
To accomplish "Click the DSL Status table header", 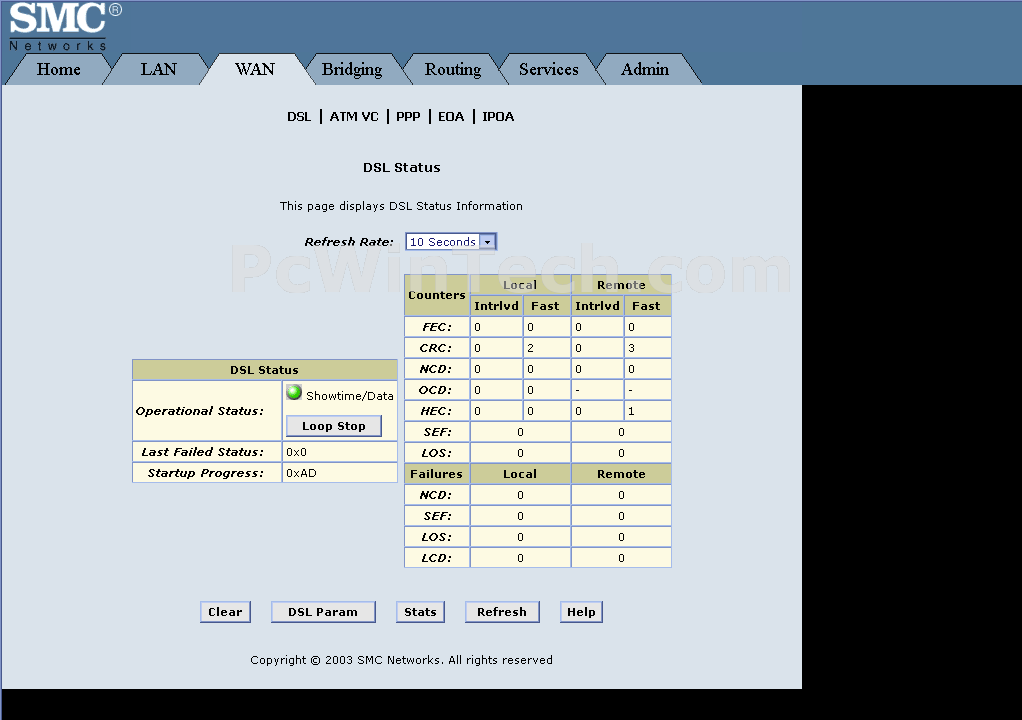I will [x=265, y=370].
